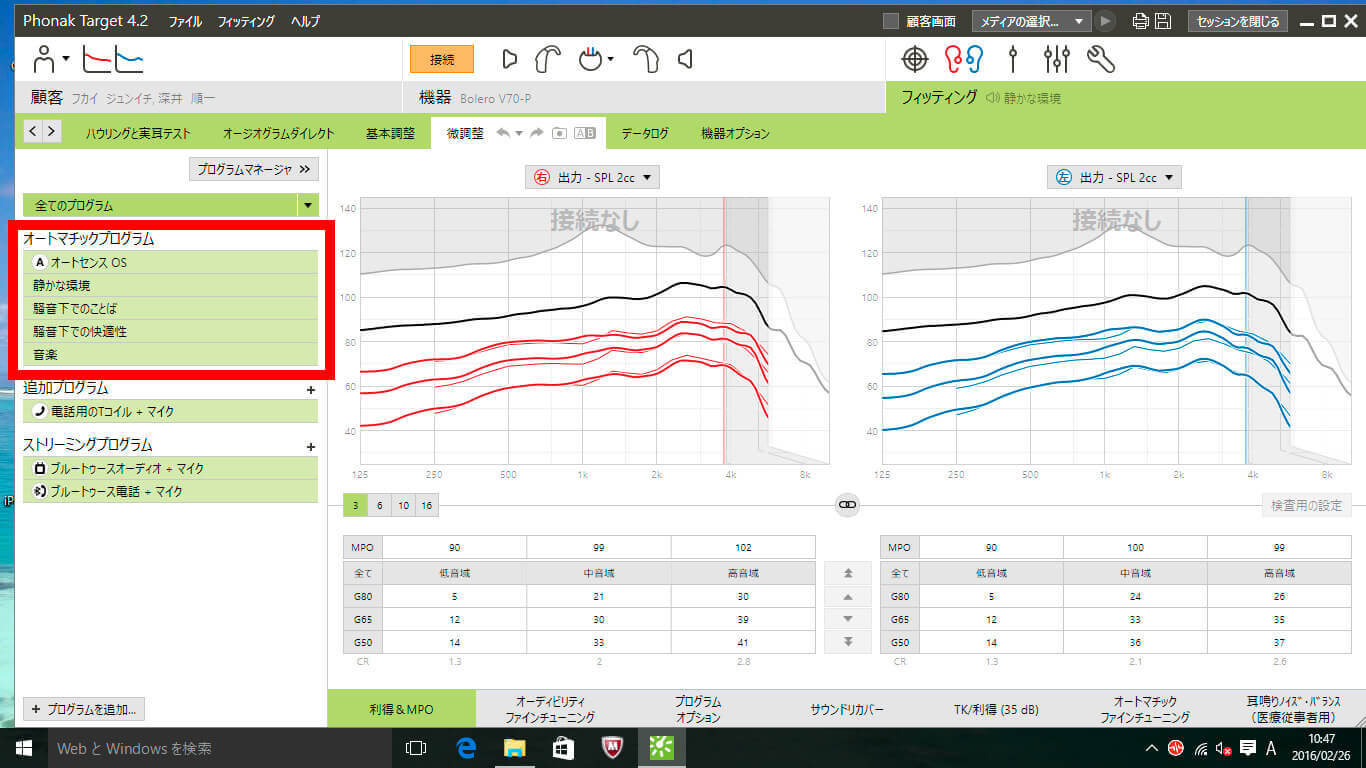Select 16 channel view
Image resolution: width=1366 pixels, height=768 pixels.
pyautogui.click(x=427, y=506)
